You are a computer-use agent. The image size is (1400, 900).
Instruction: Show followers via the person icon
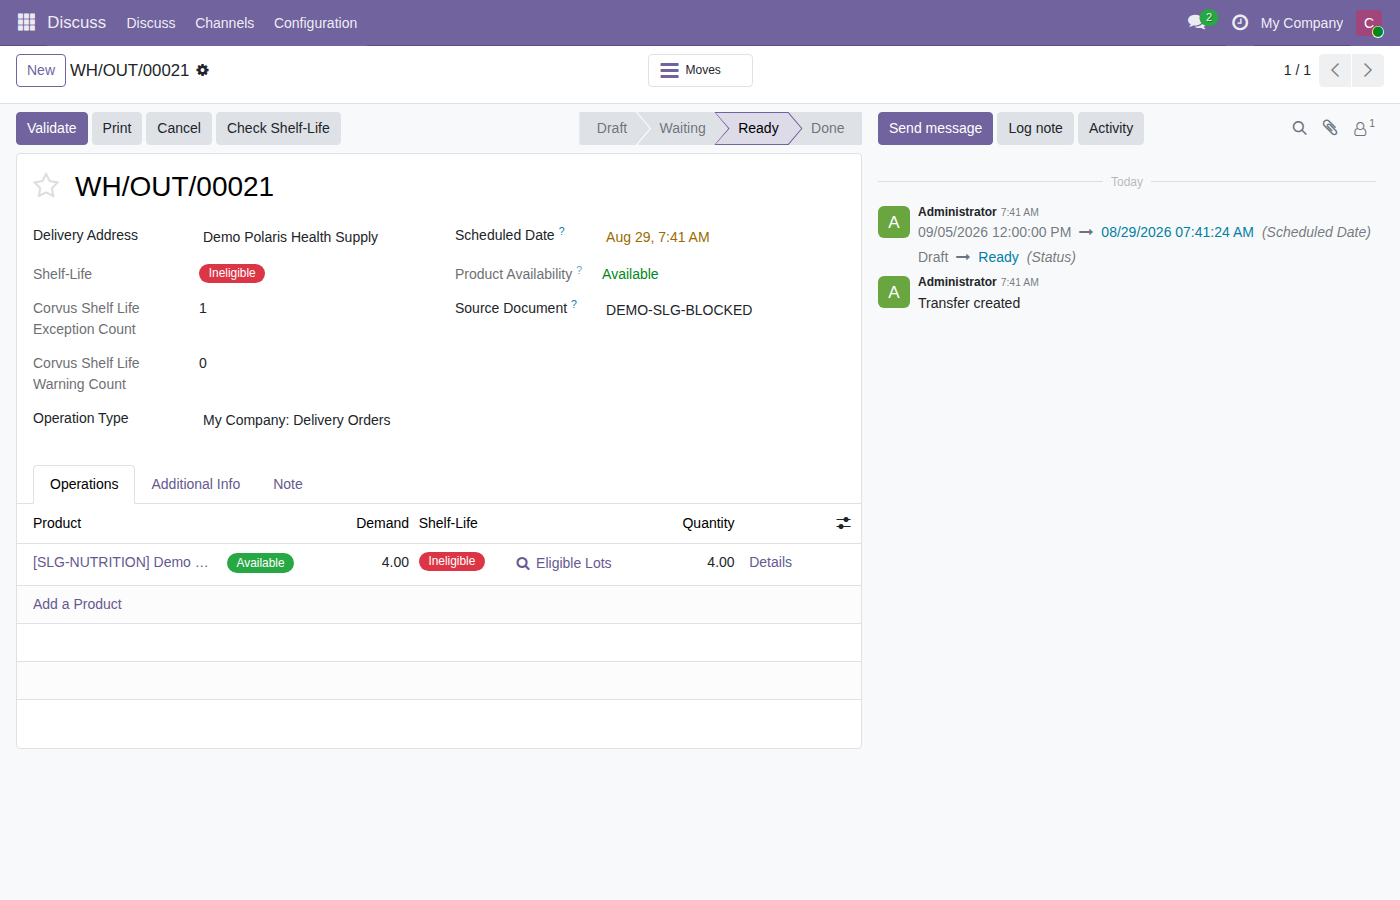pos(1363,128)
